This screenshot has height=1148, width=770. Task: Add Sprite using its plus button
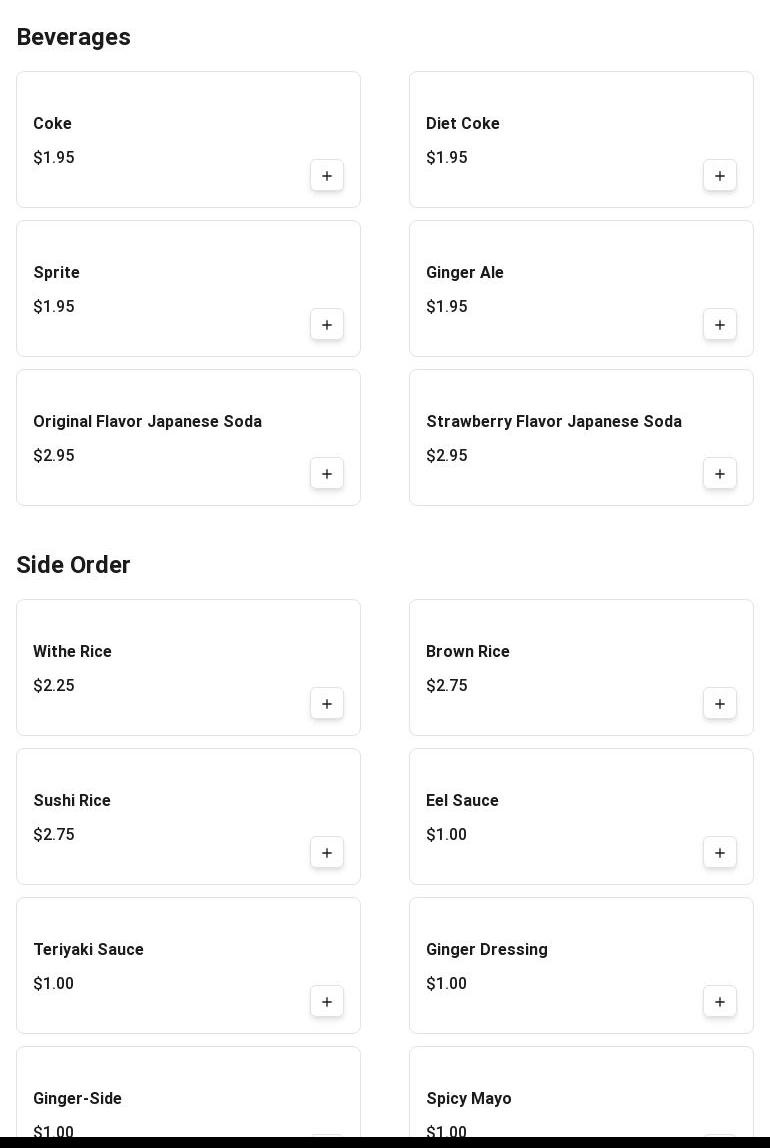pyautogui.click(x=327, y=325)
